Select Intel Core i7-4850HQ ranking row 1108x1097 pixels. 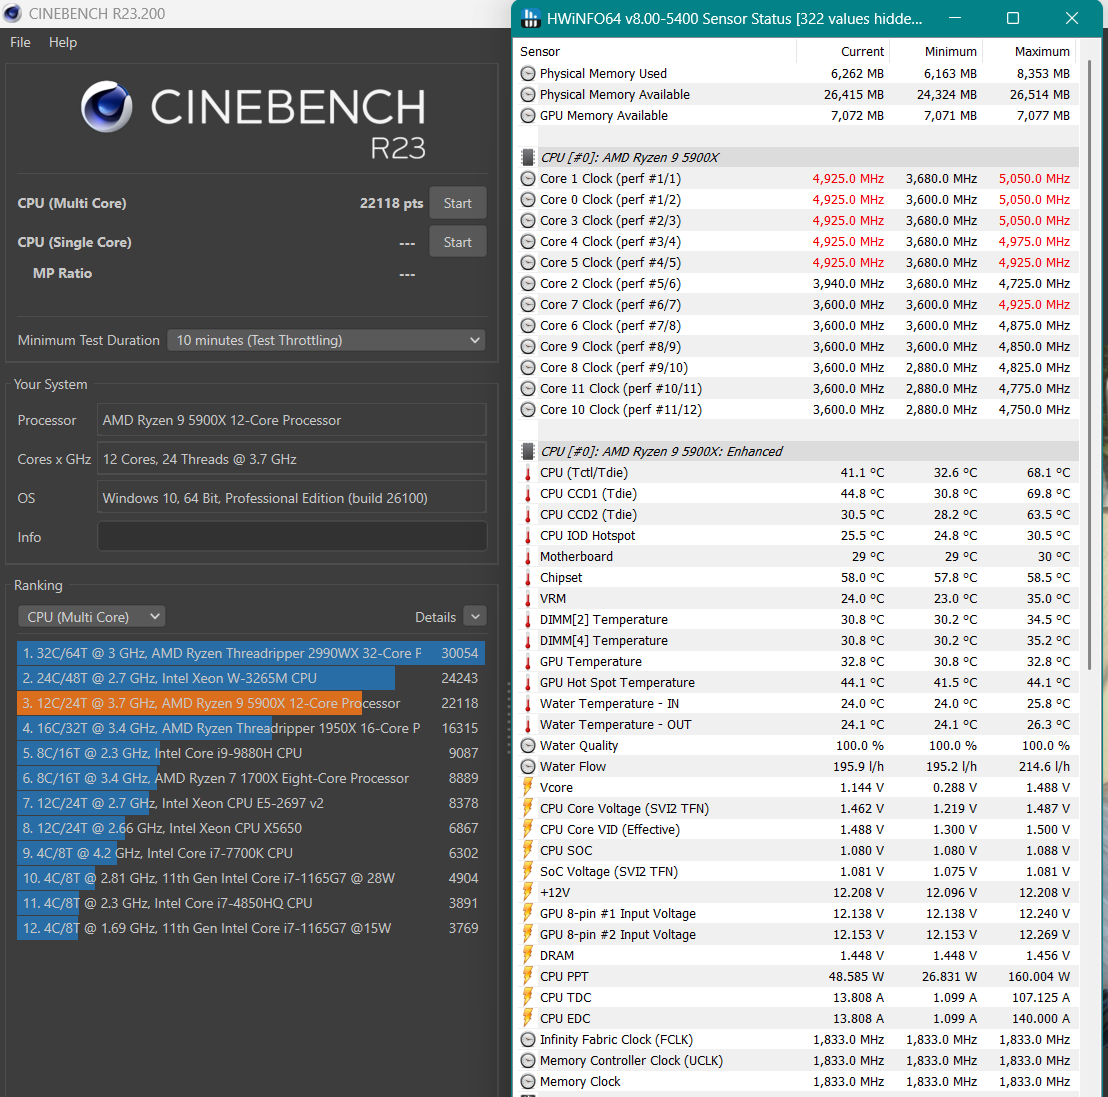pos(251,903)
